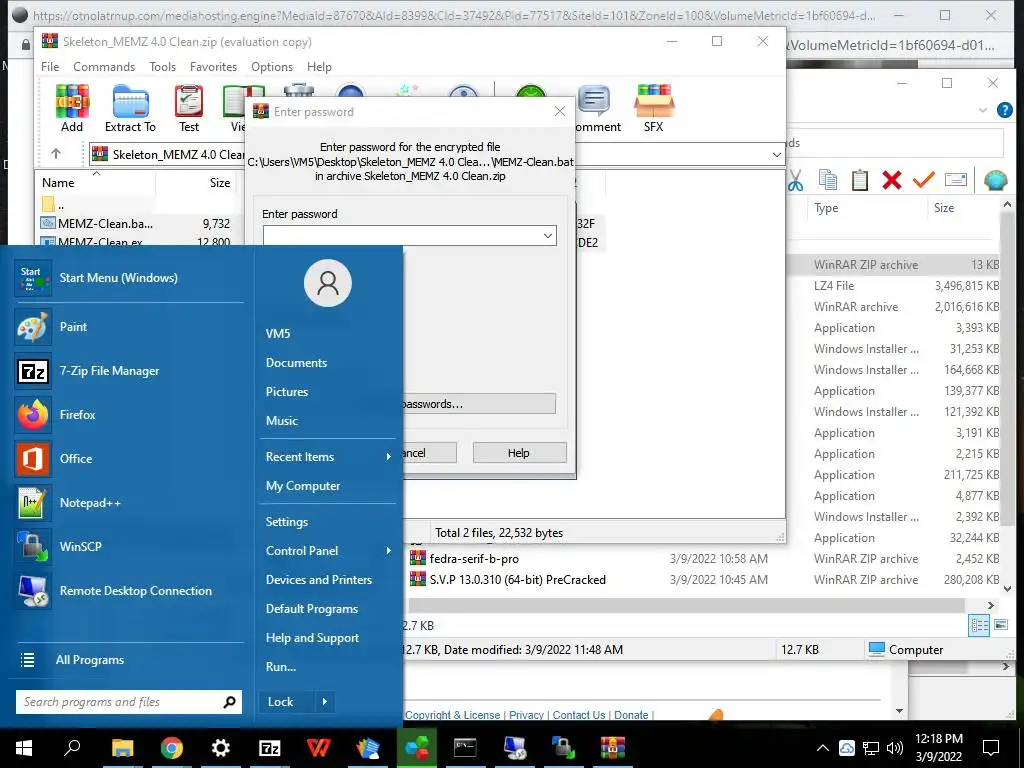The height and width of the screenshot is (768, 1024).
Task: Click the Explorer horizontal scrollbar
Action: pos(687,605)
